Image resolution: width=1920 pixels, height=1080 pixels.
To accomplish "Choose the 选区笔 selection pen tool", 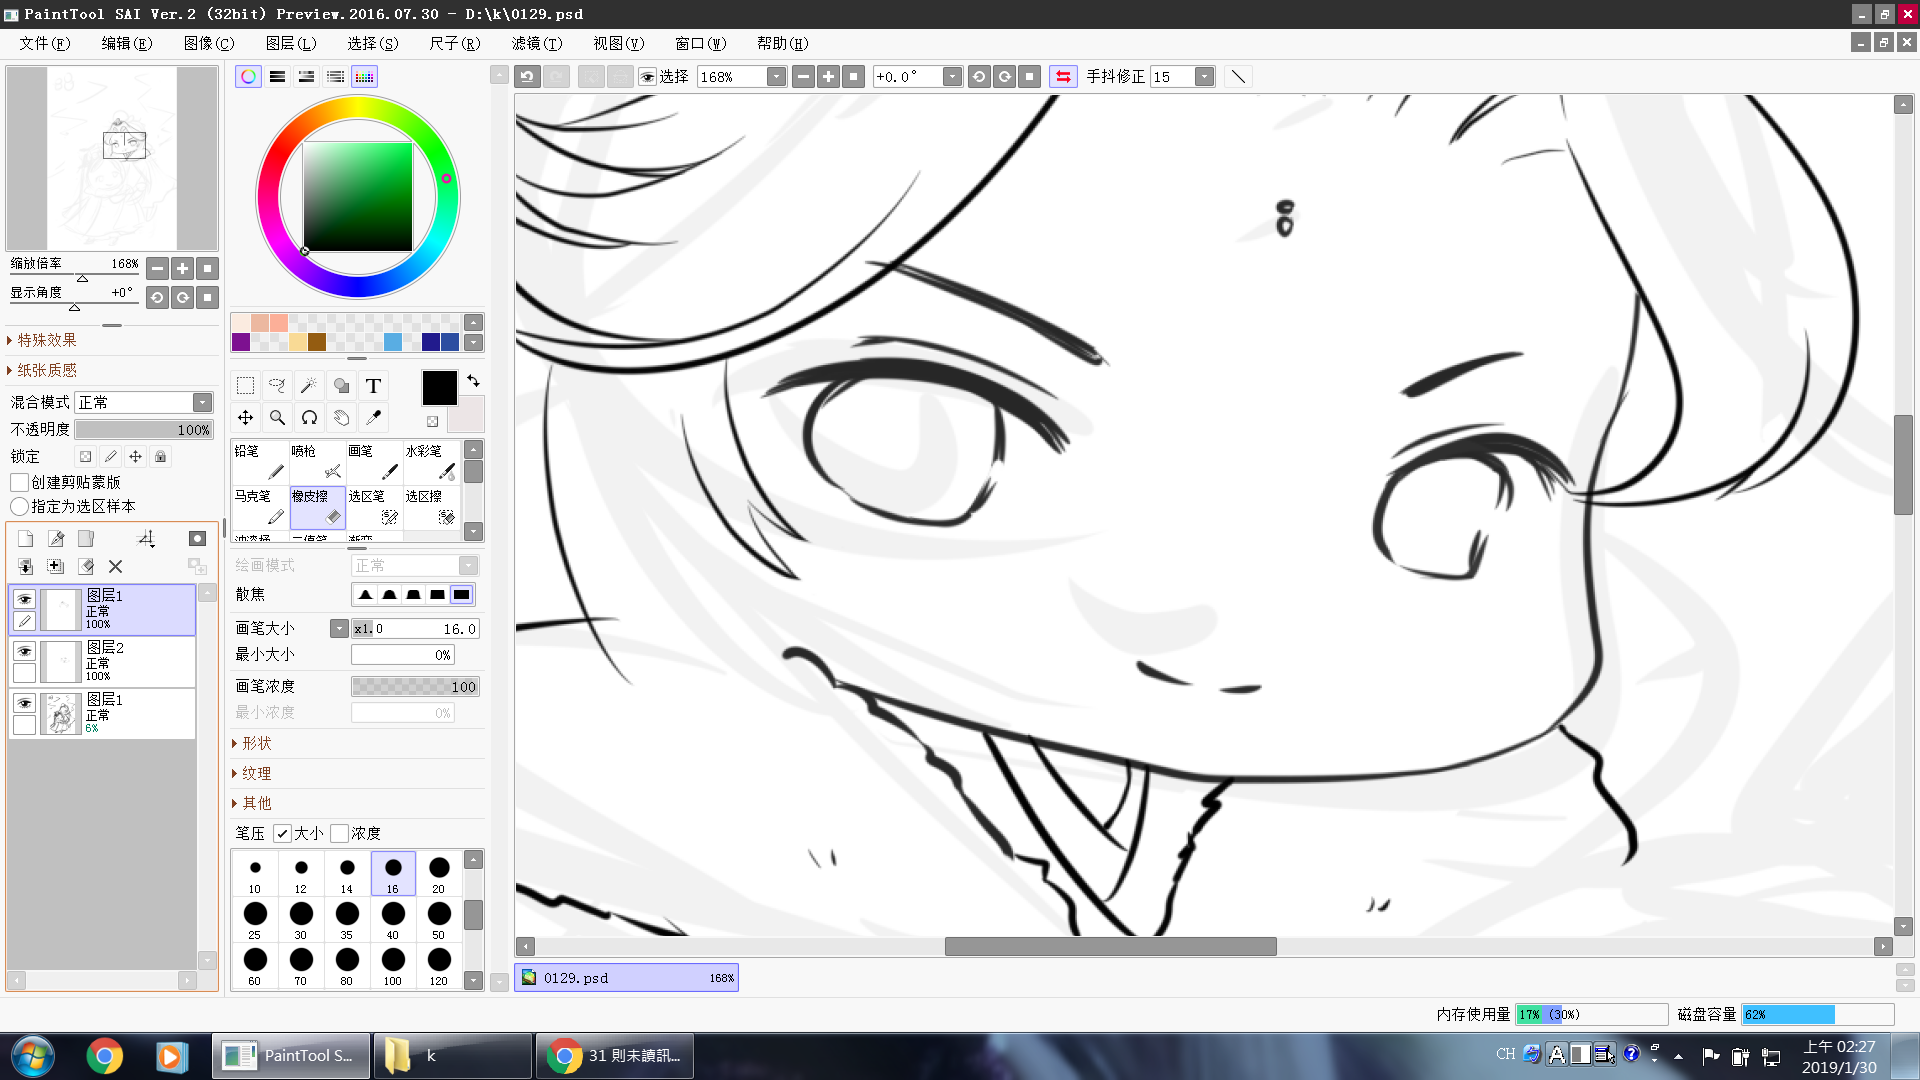I will (x=374, y=507).
